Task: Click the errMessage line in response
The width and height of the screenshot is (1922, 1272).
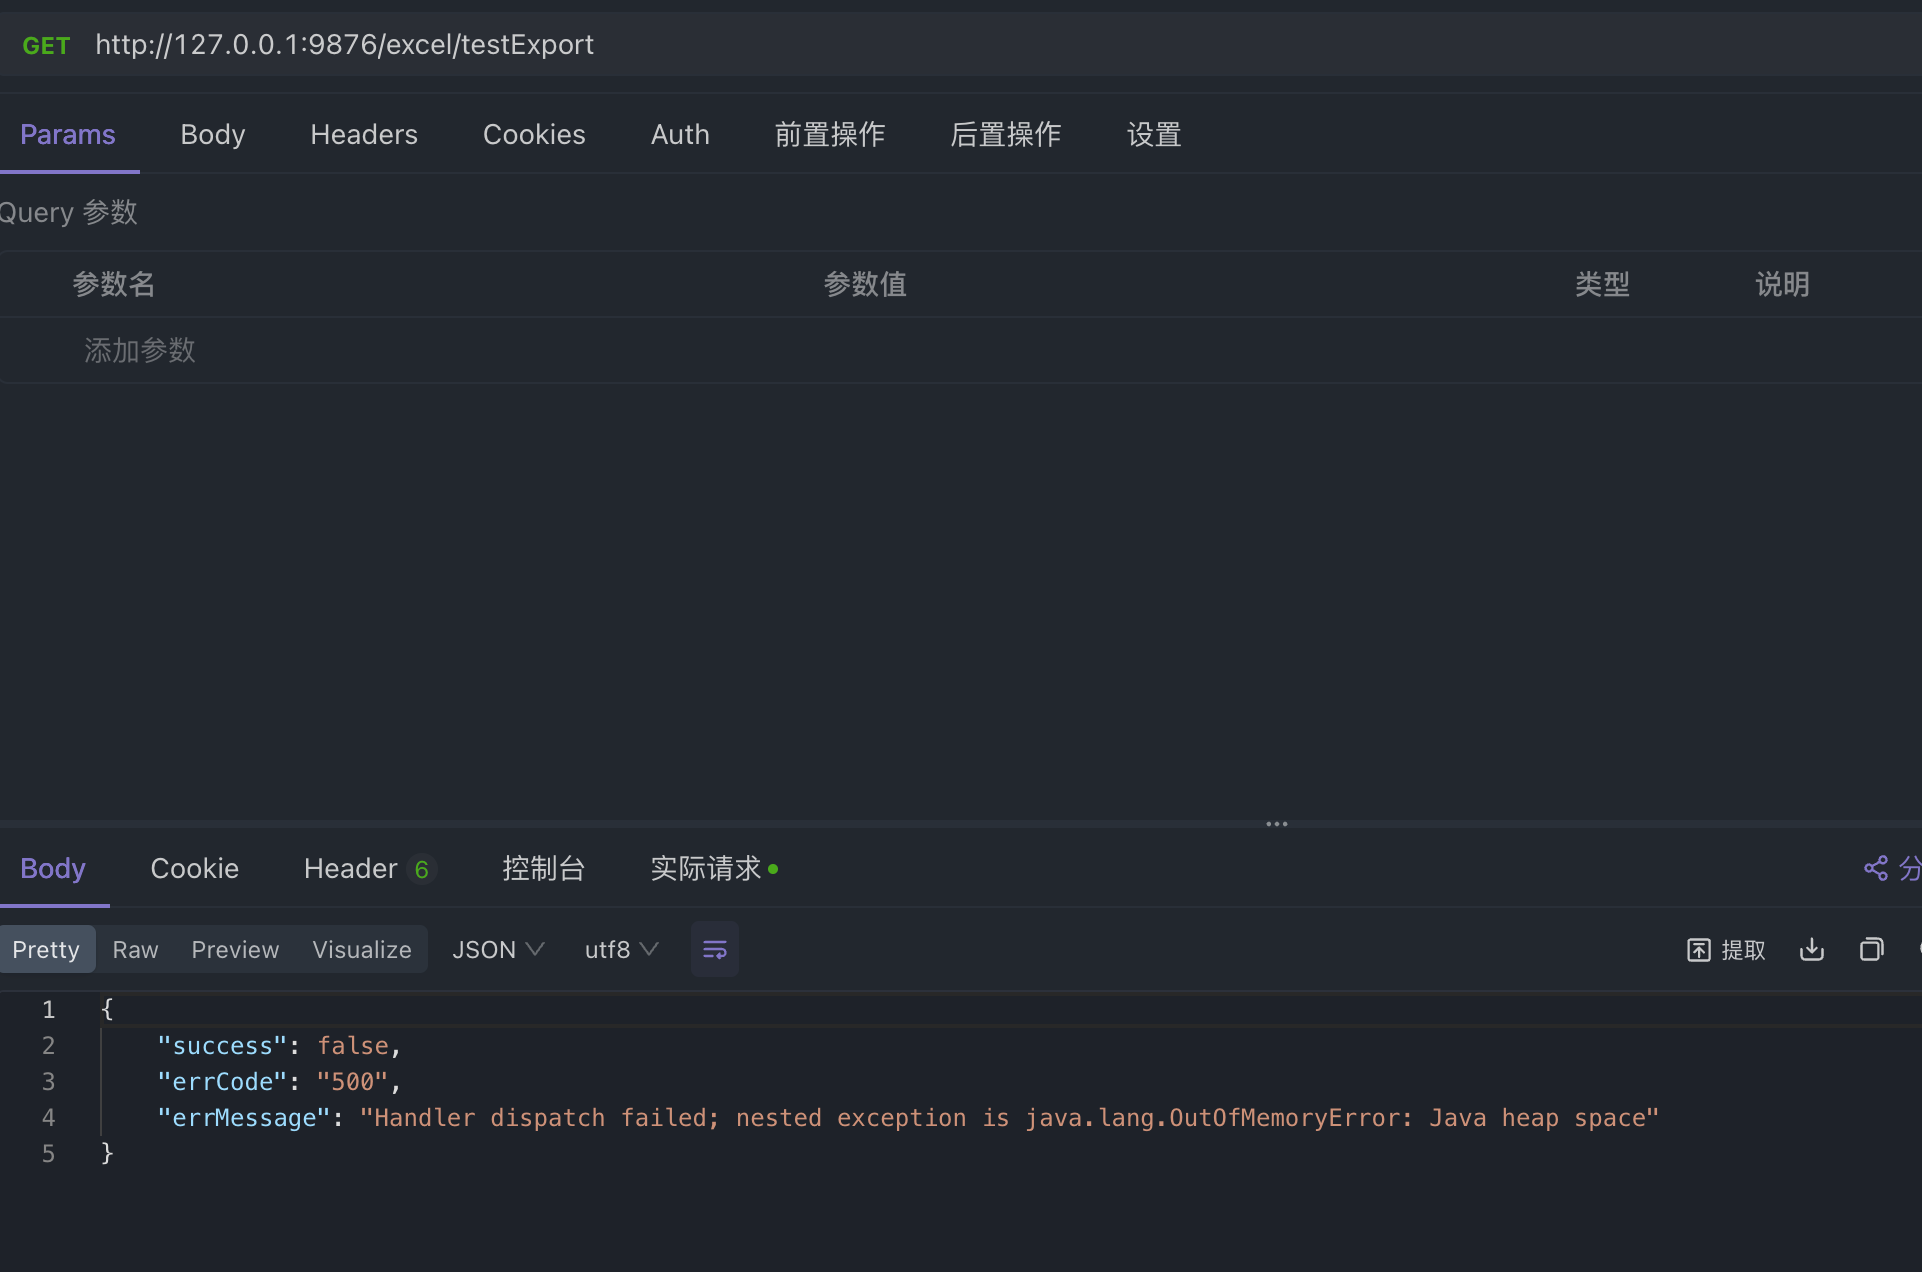Action: (x=908, y=1117)
